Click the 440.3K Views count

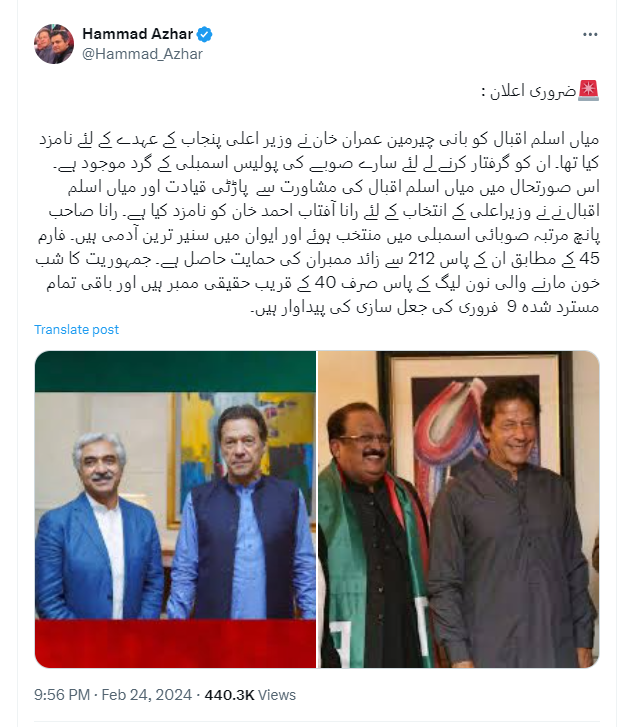click(x=250, y=695)
